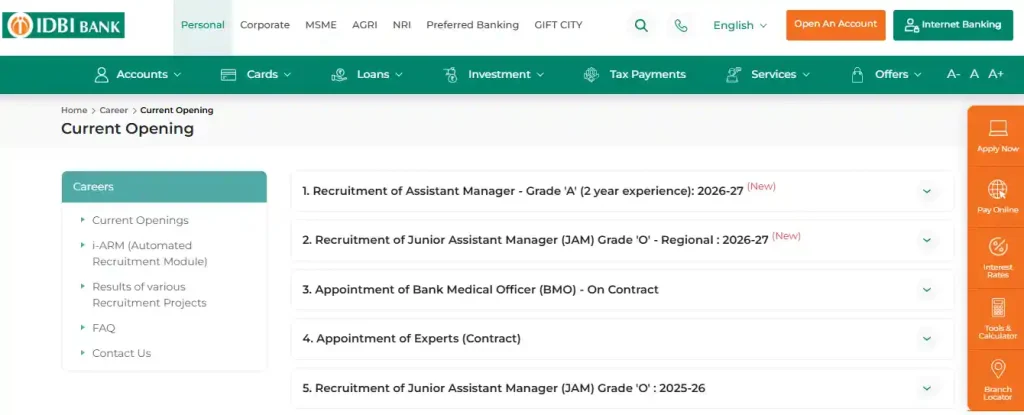Open the Apply Now laptop icon
1024x415 pixels.
click(996, 128)
